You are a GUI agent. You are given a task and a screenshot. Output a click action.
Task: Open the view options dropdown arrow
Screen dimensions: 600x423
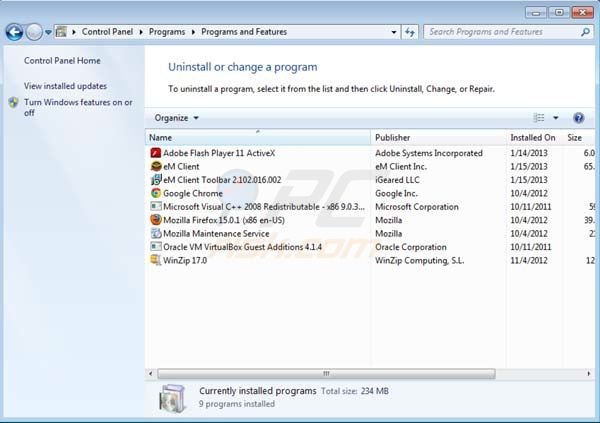(556, 118)
